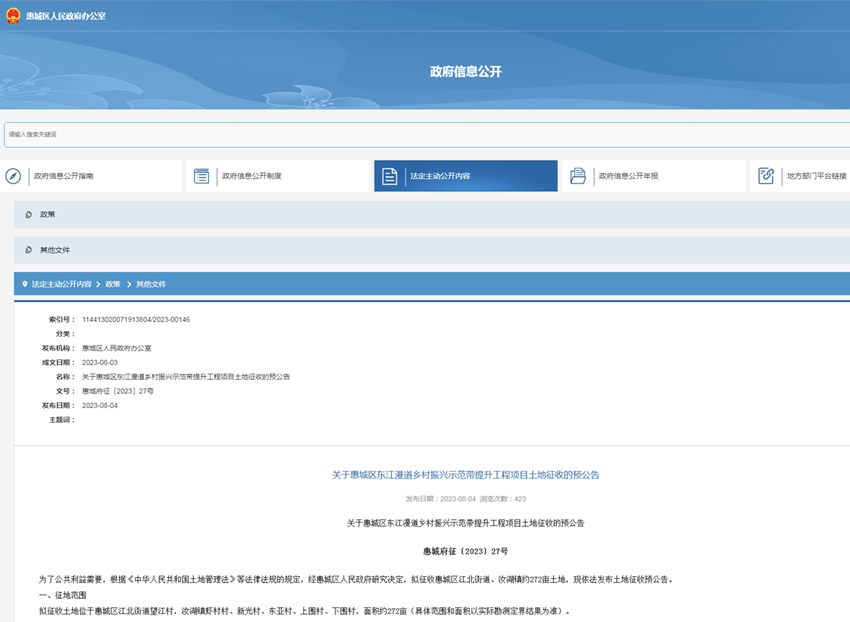The width and height of the screenshot is (850, 622).
Task: Click the file icon beside 政策 row
Action: click(28, 215)
